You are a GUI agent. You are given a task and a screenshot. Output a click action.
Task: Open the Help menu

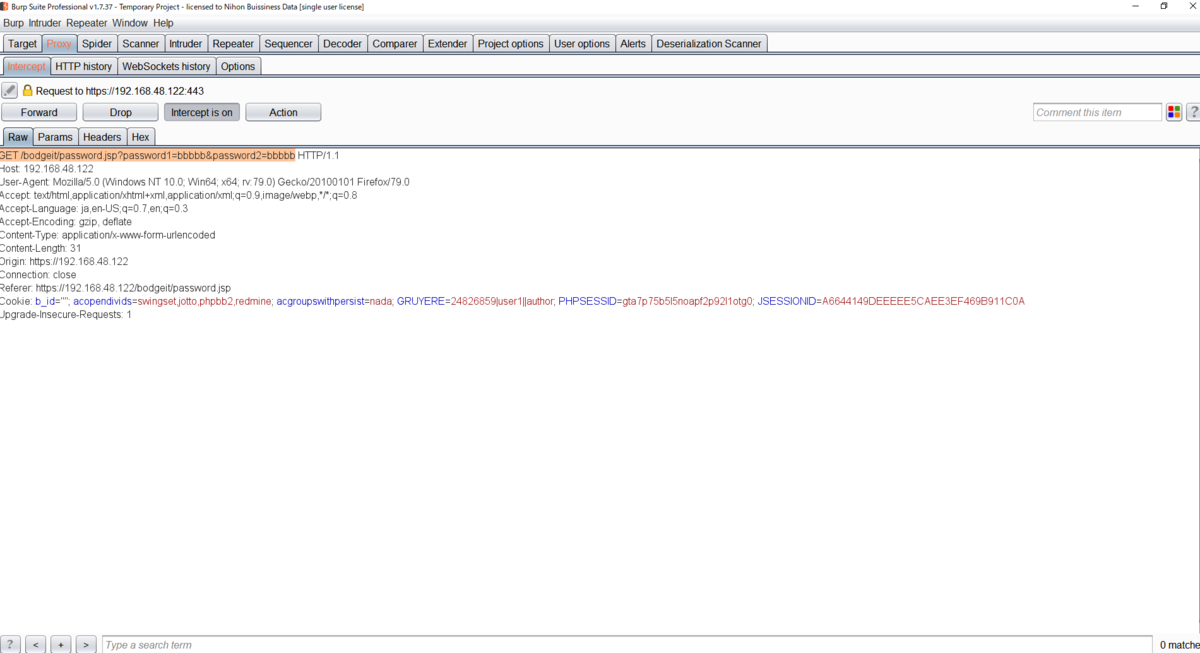pyautogui.click(x=163, y=23)
